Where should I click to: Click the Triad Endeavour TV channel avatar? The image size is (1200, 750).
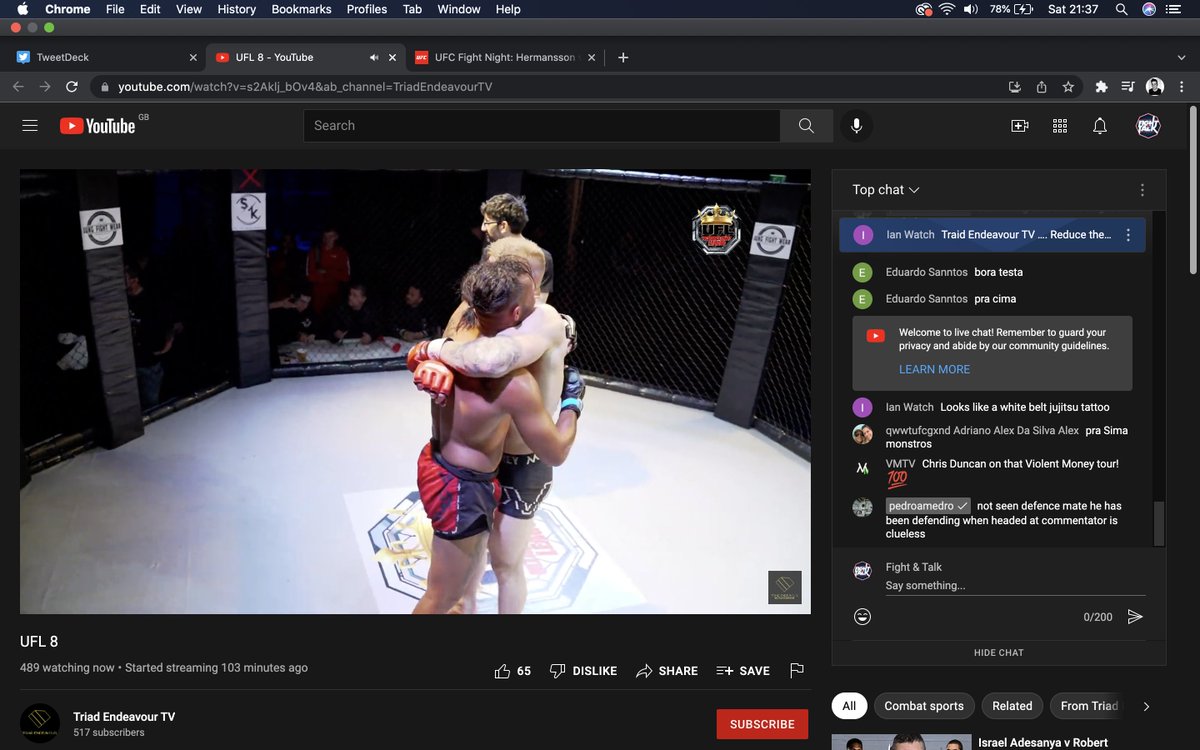[40, 724]
